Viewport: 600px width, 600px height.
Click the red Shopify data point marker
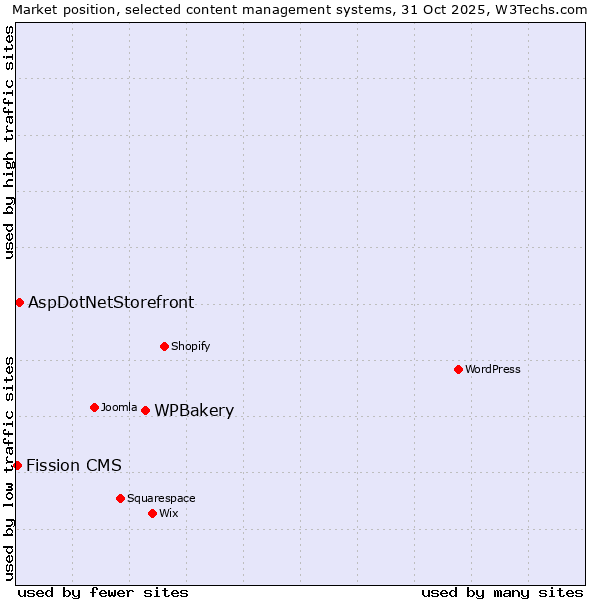164,346
